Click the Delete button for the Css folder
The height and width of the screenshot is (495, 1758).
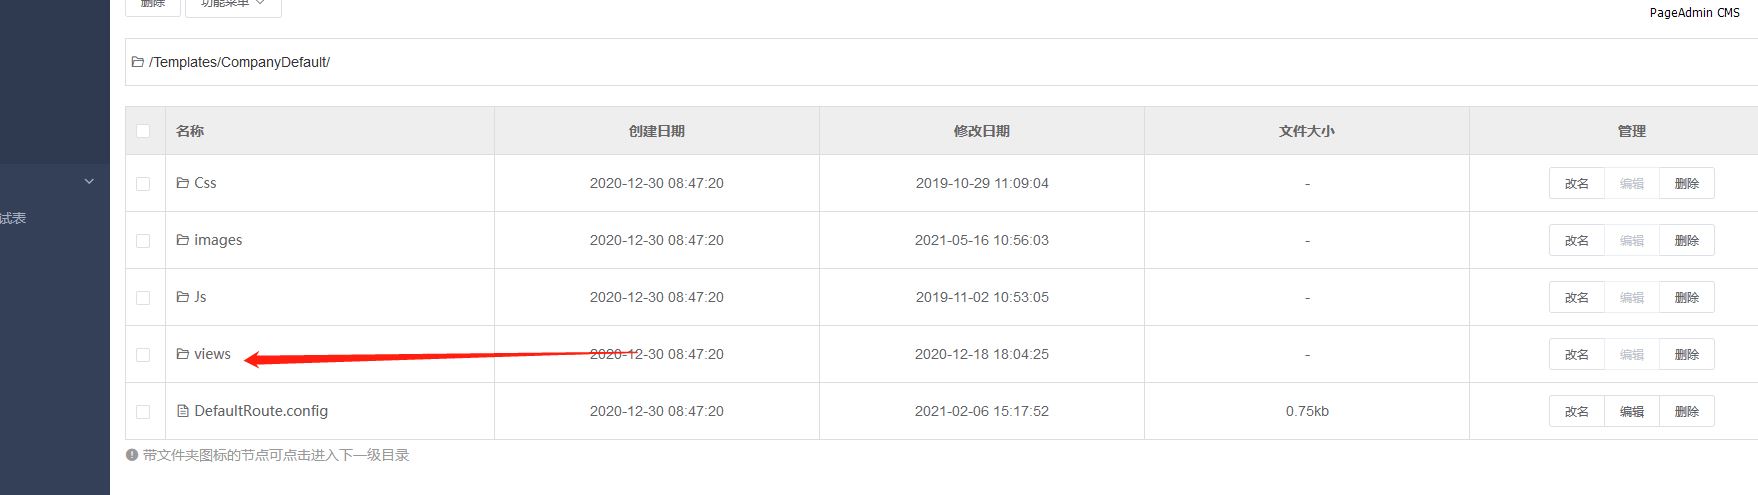(x=1687, y=183)
